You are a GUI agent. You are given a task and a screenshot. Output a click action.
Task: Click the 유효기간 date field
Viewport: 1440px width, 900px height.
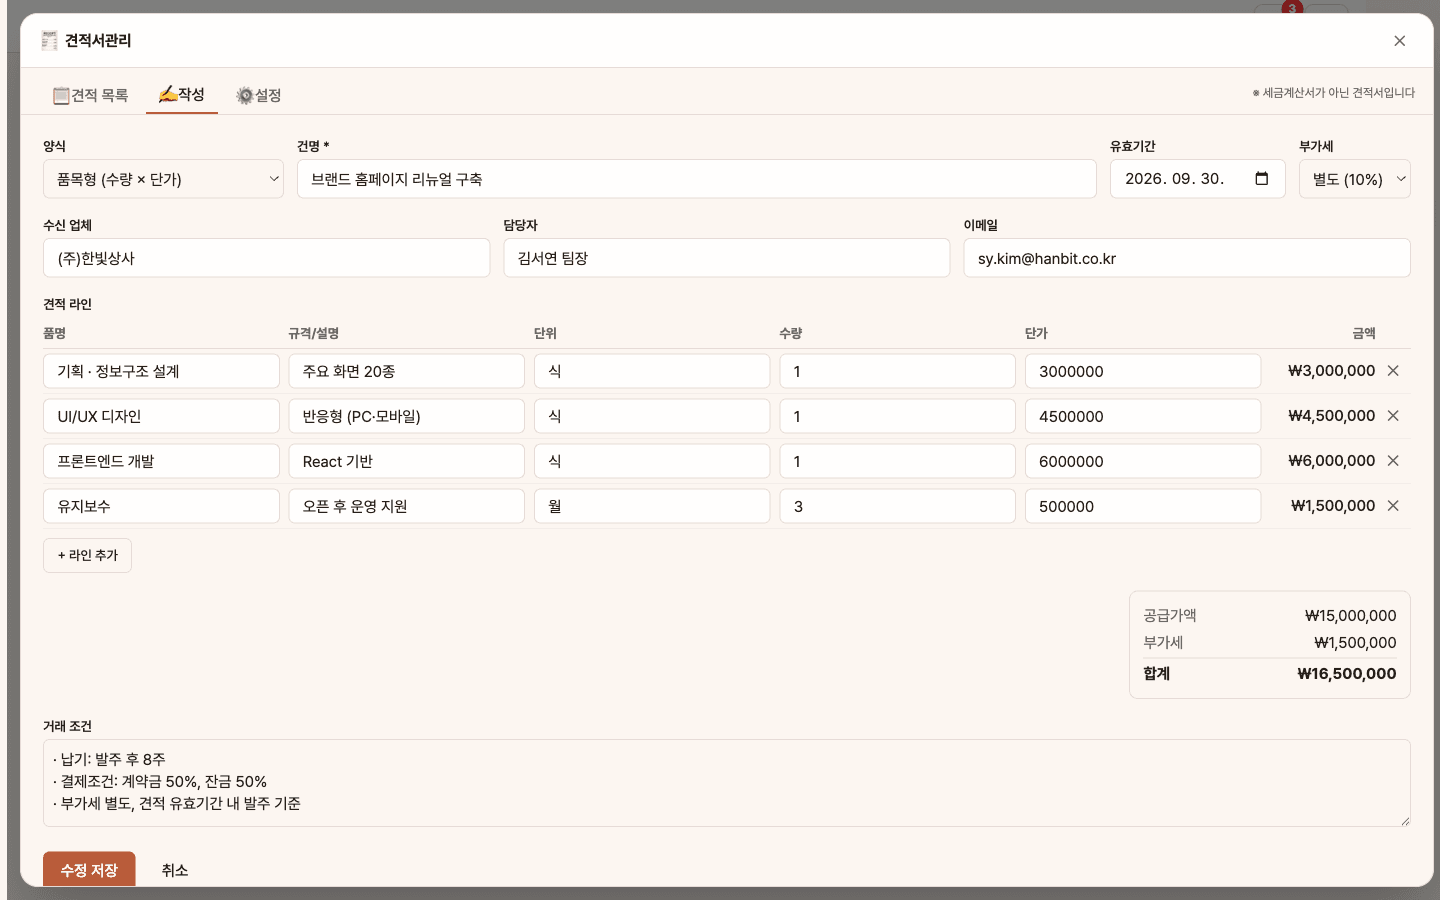point(1198,179)
